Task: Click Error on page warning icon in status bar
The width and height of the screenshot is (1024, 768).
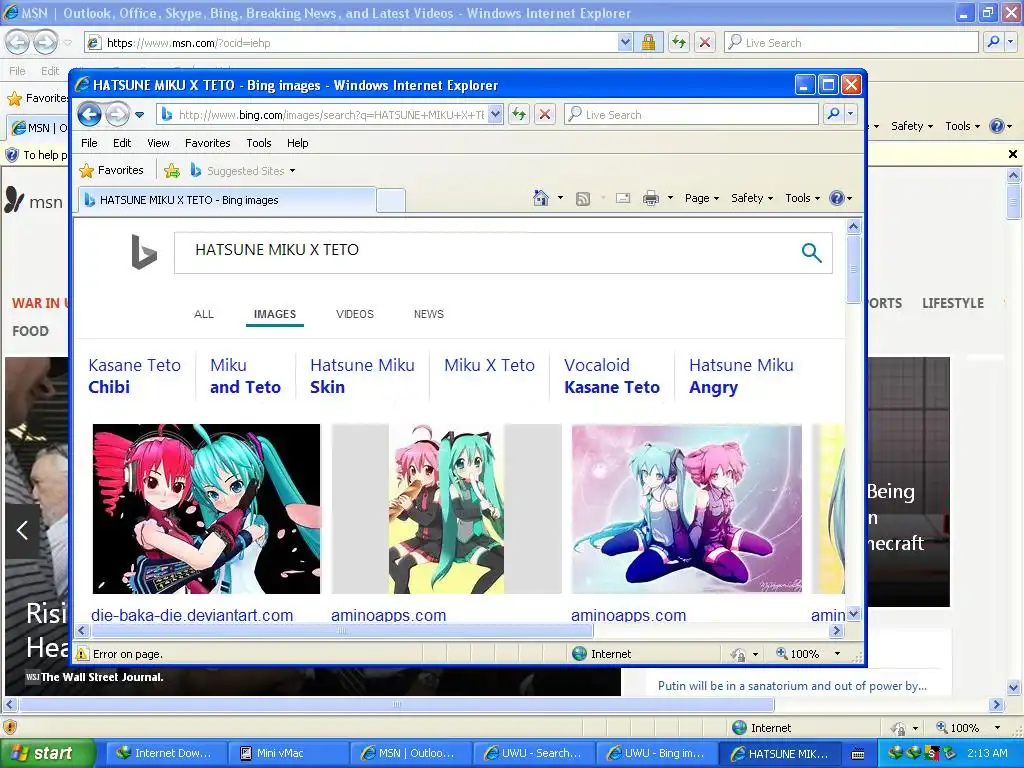Action: coord(82,654)
